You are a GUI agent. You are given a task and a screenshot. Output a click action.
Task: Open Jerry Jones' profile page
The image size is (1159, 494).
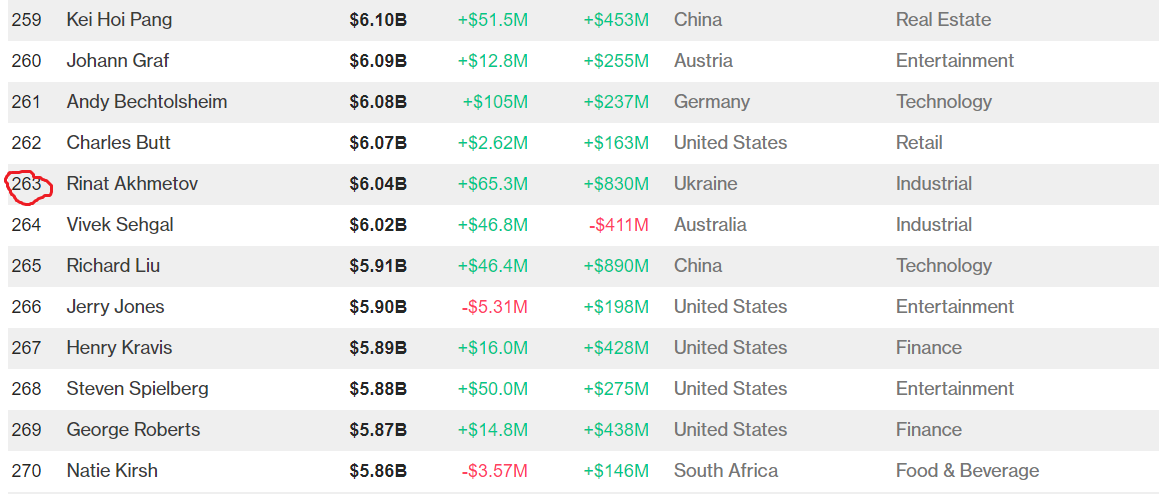click(x=115, y=307)
